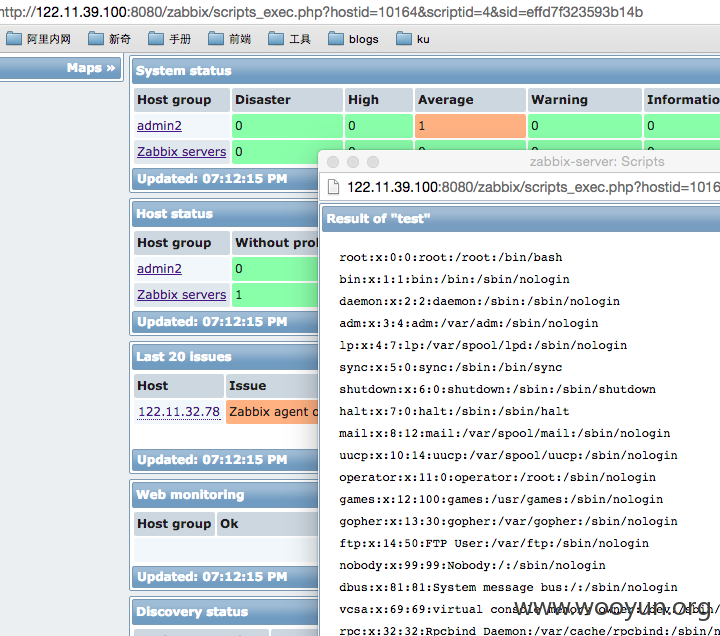Open the 新奇 bookmark folder
Image resolution: width=720 pixels, height=636 pixels.
pyautogui.click(x=109, y=39)
